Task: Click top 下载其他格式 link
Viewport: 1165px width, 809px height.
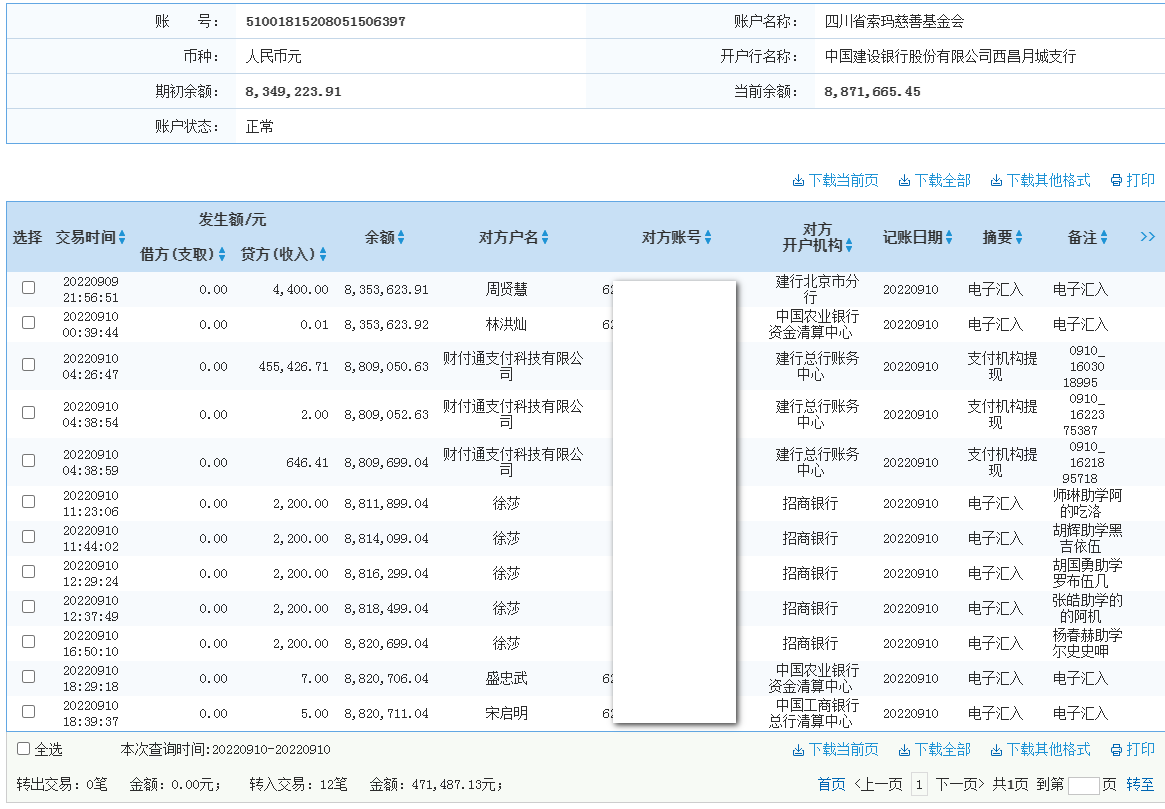Action: coord(1040,181)
